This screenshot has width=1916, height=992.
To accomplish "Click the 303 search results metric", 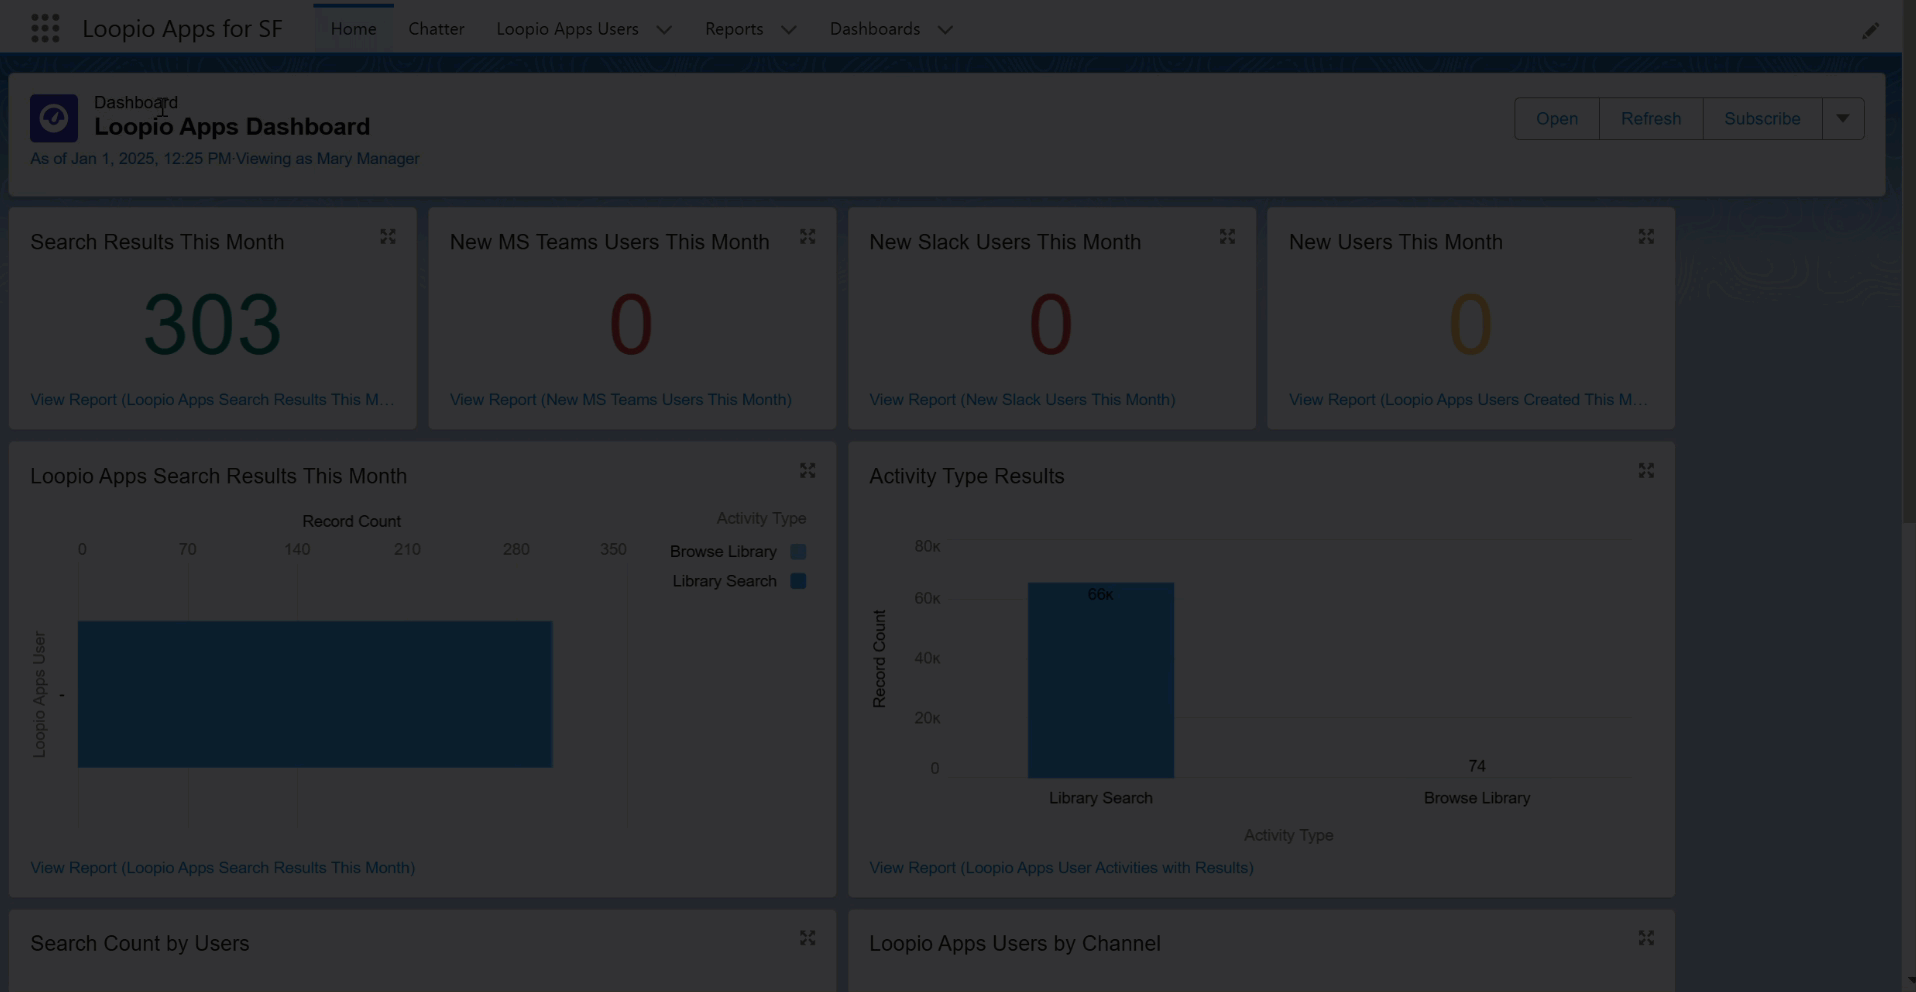I will click(x=212, y=324).
